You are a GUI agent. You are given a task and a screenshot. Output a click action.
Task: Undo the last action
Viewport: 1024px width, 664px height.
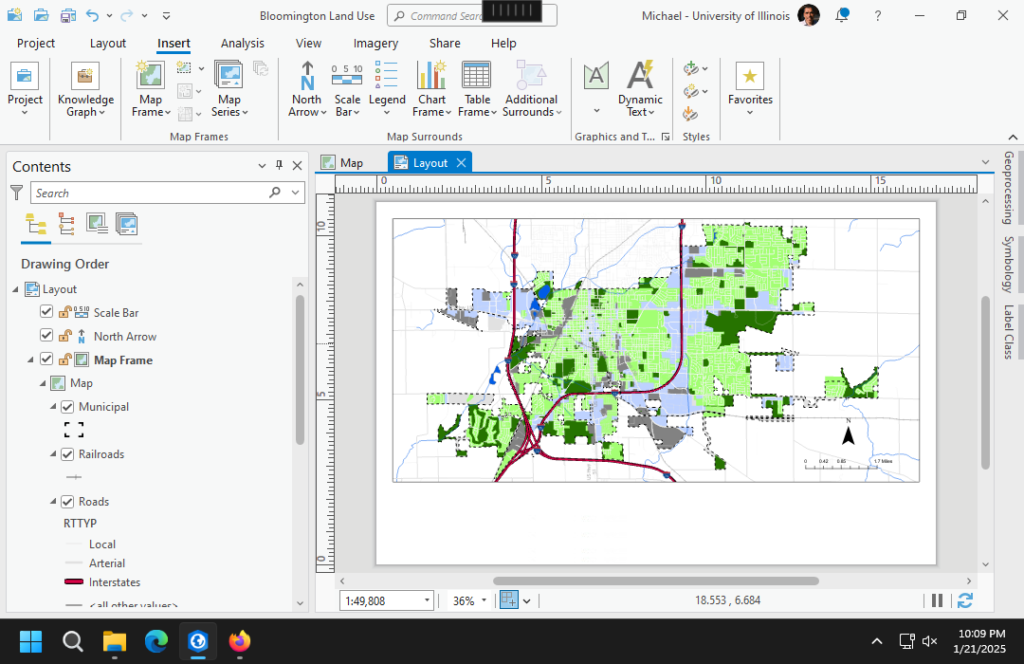(93, 14)
